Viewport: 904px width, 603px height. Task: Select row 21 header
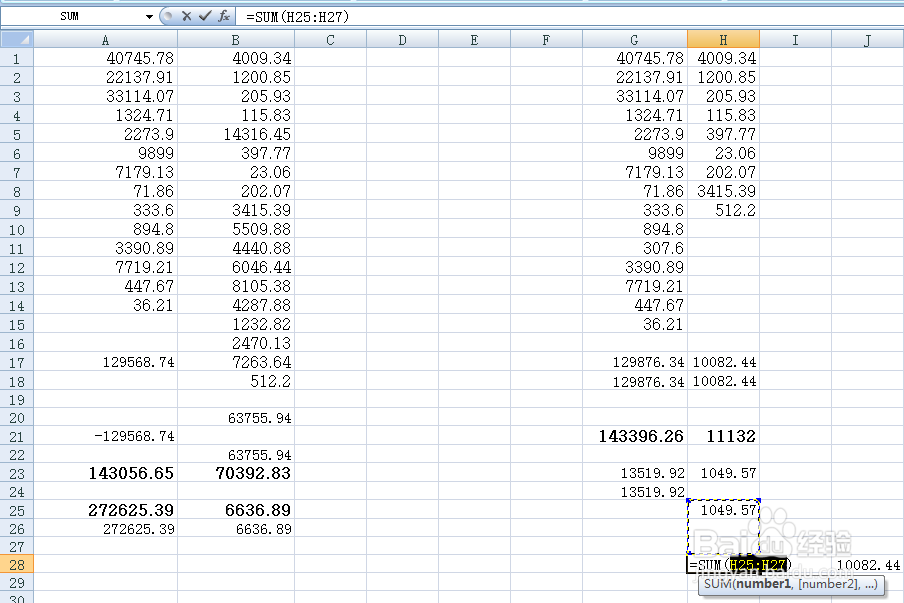[17, 436]
